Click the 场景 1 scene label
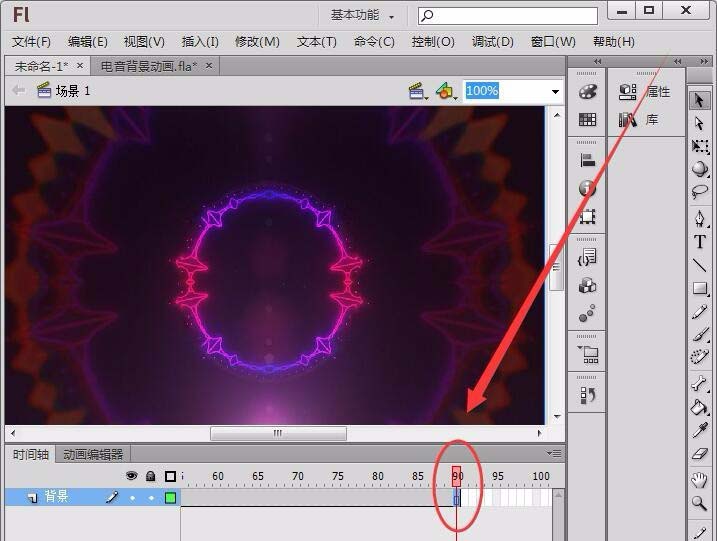 [73, 91]
